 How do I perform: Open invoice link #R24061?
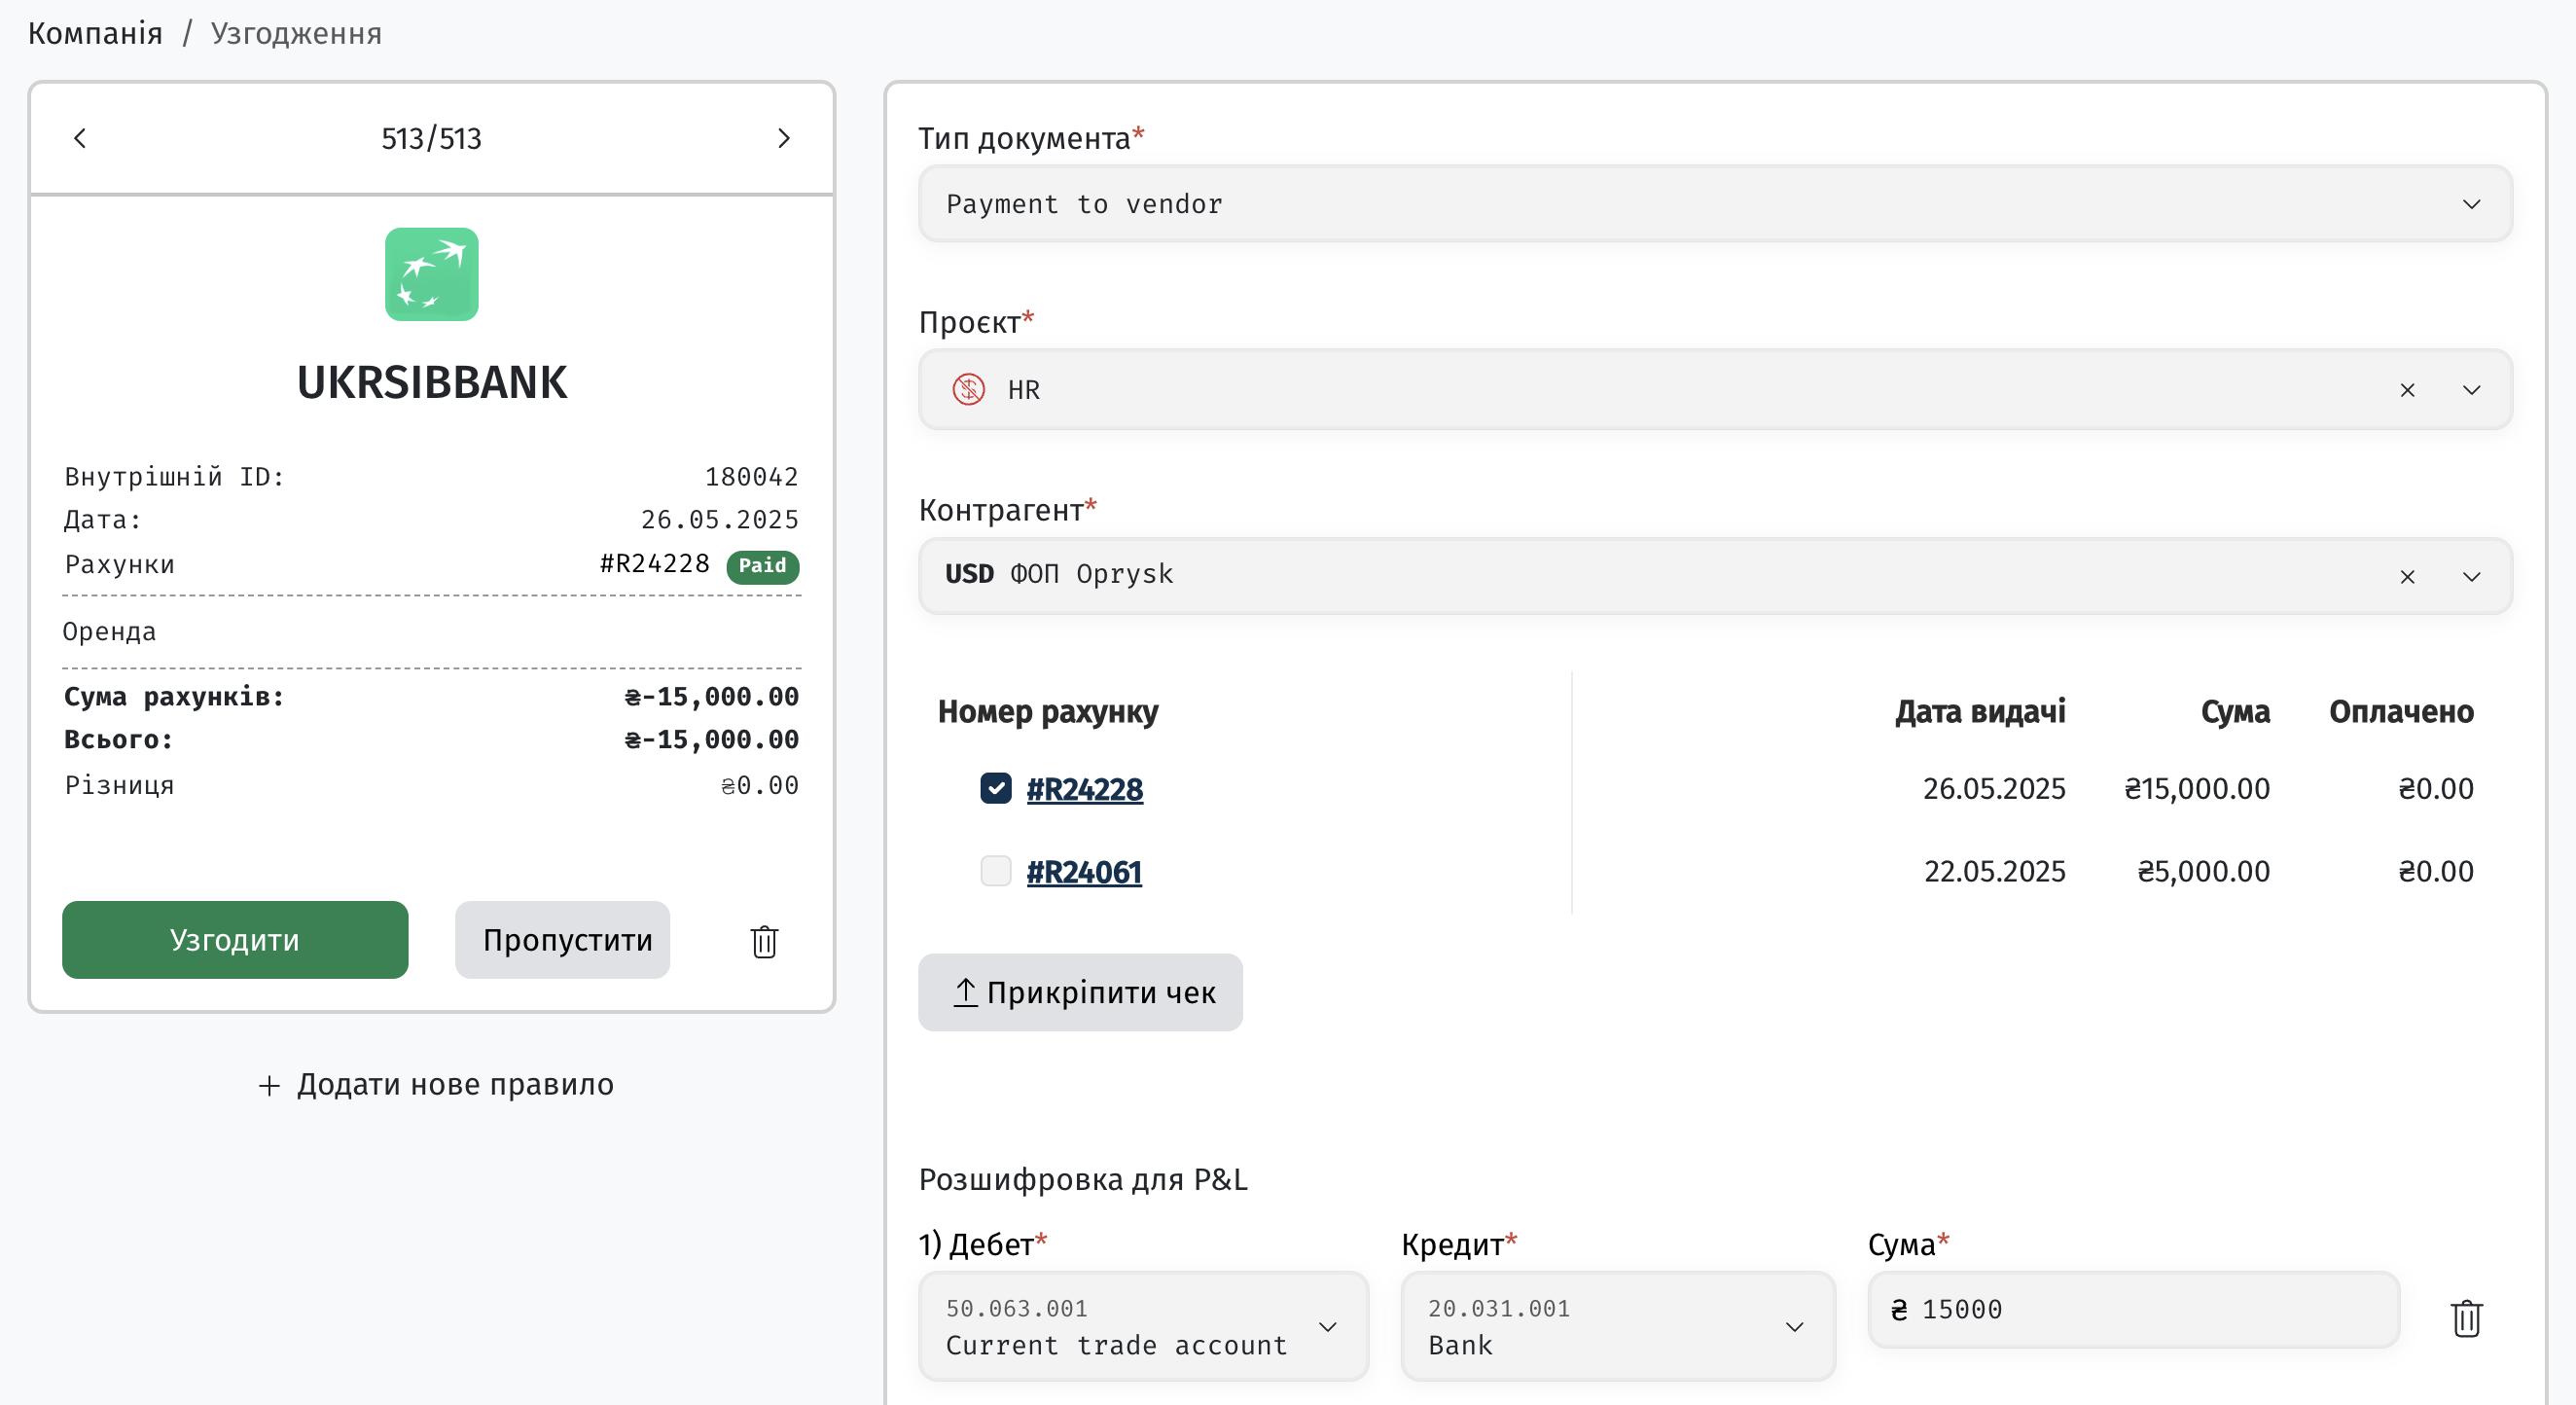click(x=1083, y=872)
